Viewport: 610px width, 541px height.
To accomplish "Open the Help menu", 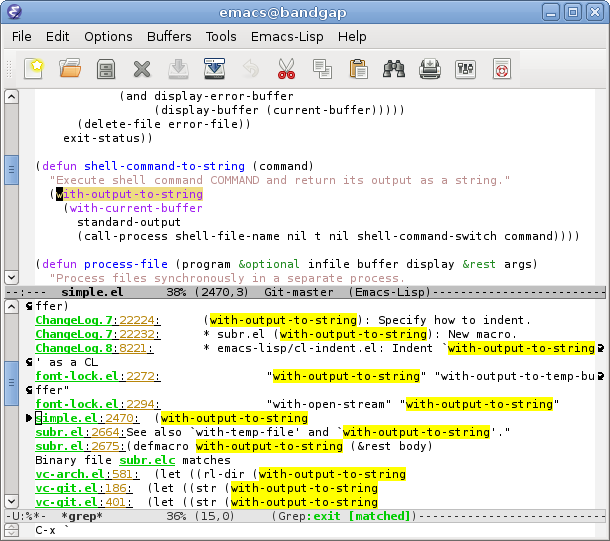I will click(x=352, y=37).
